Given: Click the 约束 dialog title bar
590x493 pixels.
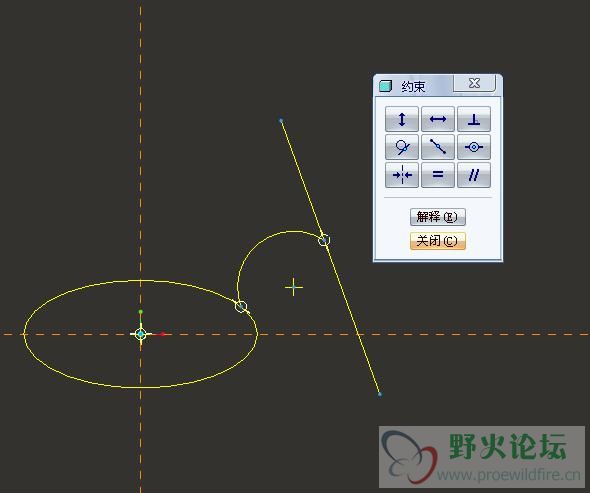Looking at the screenshot, I should click(x=414, y=86).
